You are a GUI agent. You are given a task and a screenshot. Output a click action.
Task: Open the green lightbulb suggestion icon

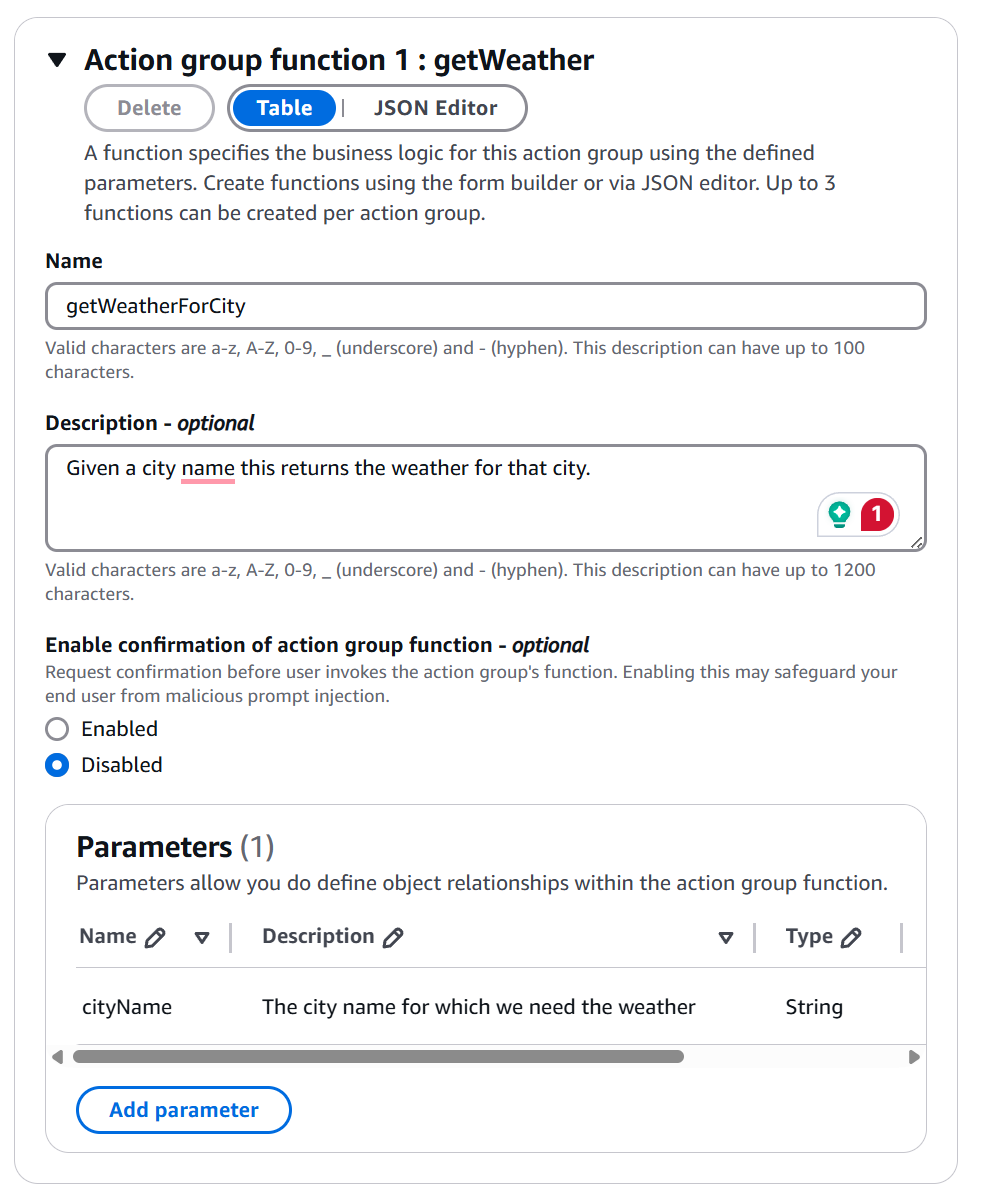click(839, 515)
